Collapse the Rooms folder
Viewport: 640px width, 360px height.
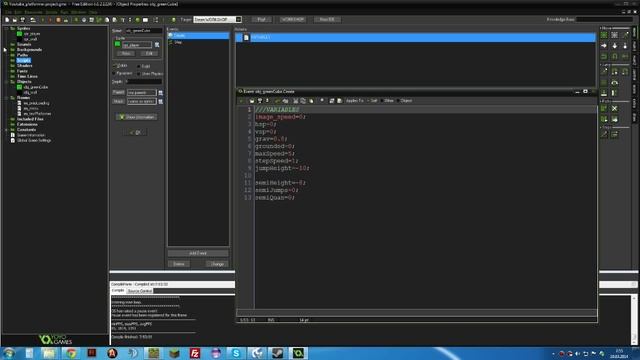pyautogui.click(x=7, y=98)
